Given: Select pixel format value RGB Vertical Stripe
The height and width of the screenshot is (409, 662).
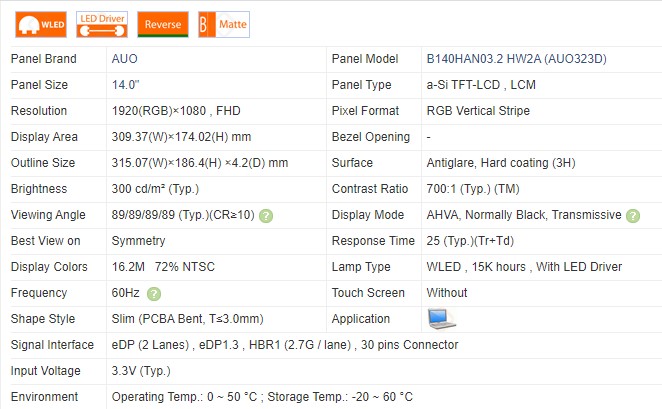Looking at the screenshot, I should coord(478,111).
